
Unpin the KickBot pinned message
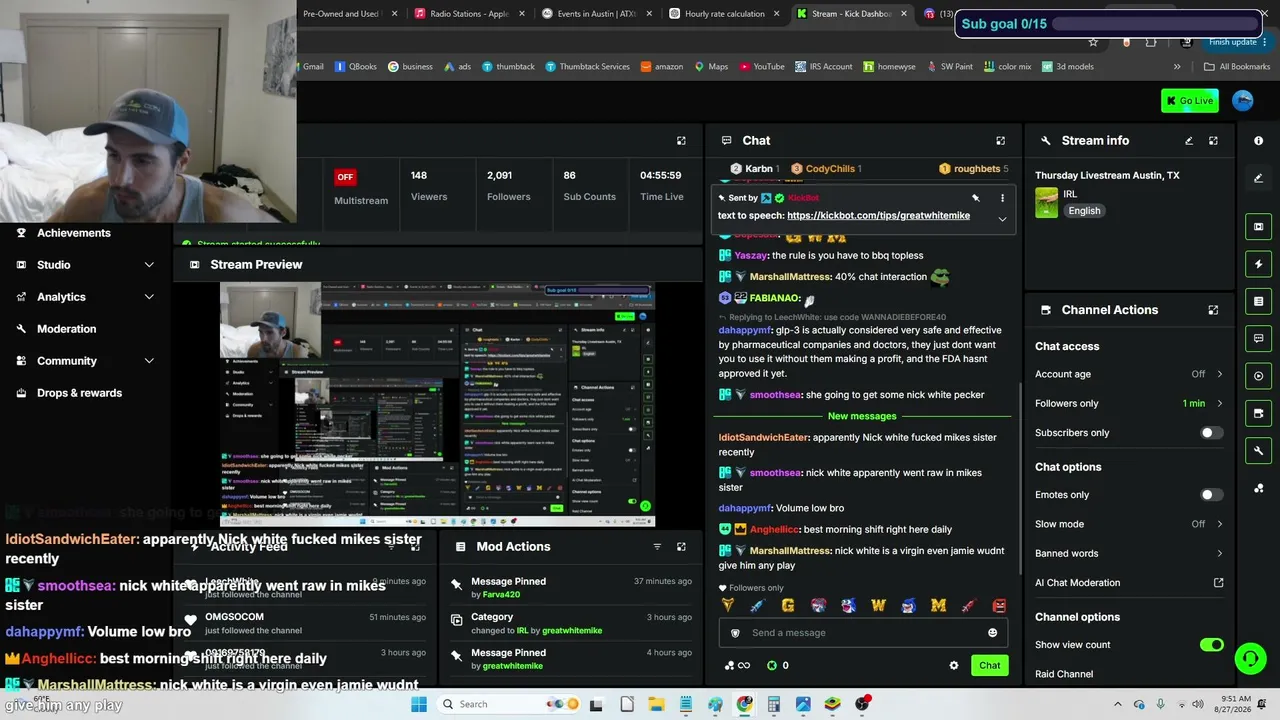click(976, 198)
